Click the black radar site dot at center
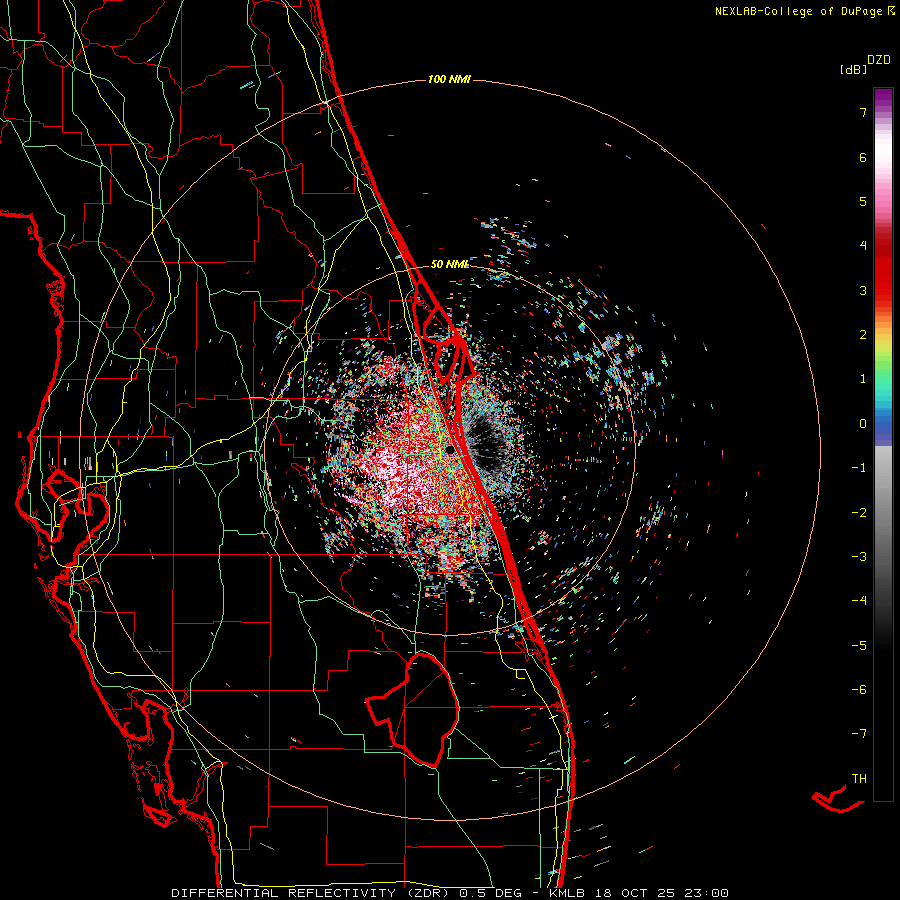The width and height of the screenshot is (900, 900). click(451, 449)
